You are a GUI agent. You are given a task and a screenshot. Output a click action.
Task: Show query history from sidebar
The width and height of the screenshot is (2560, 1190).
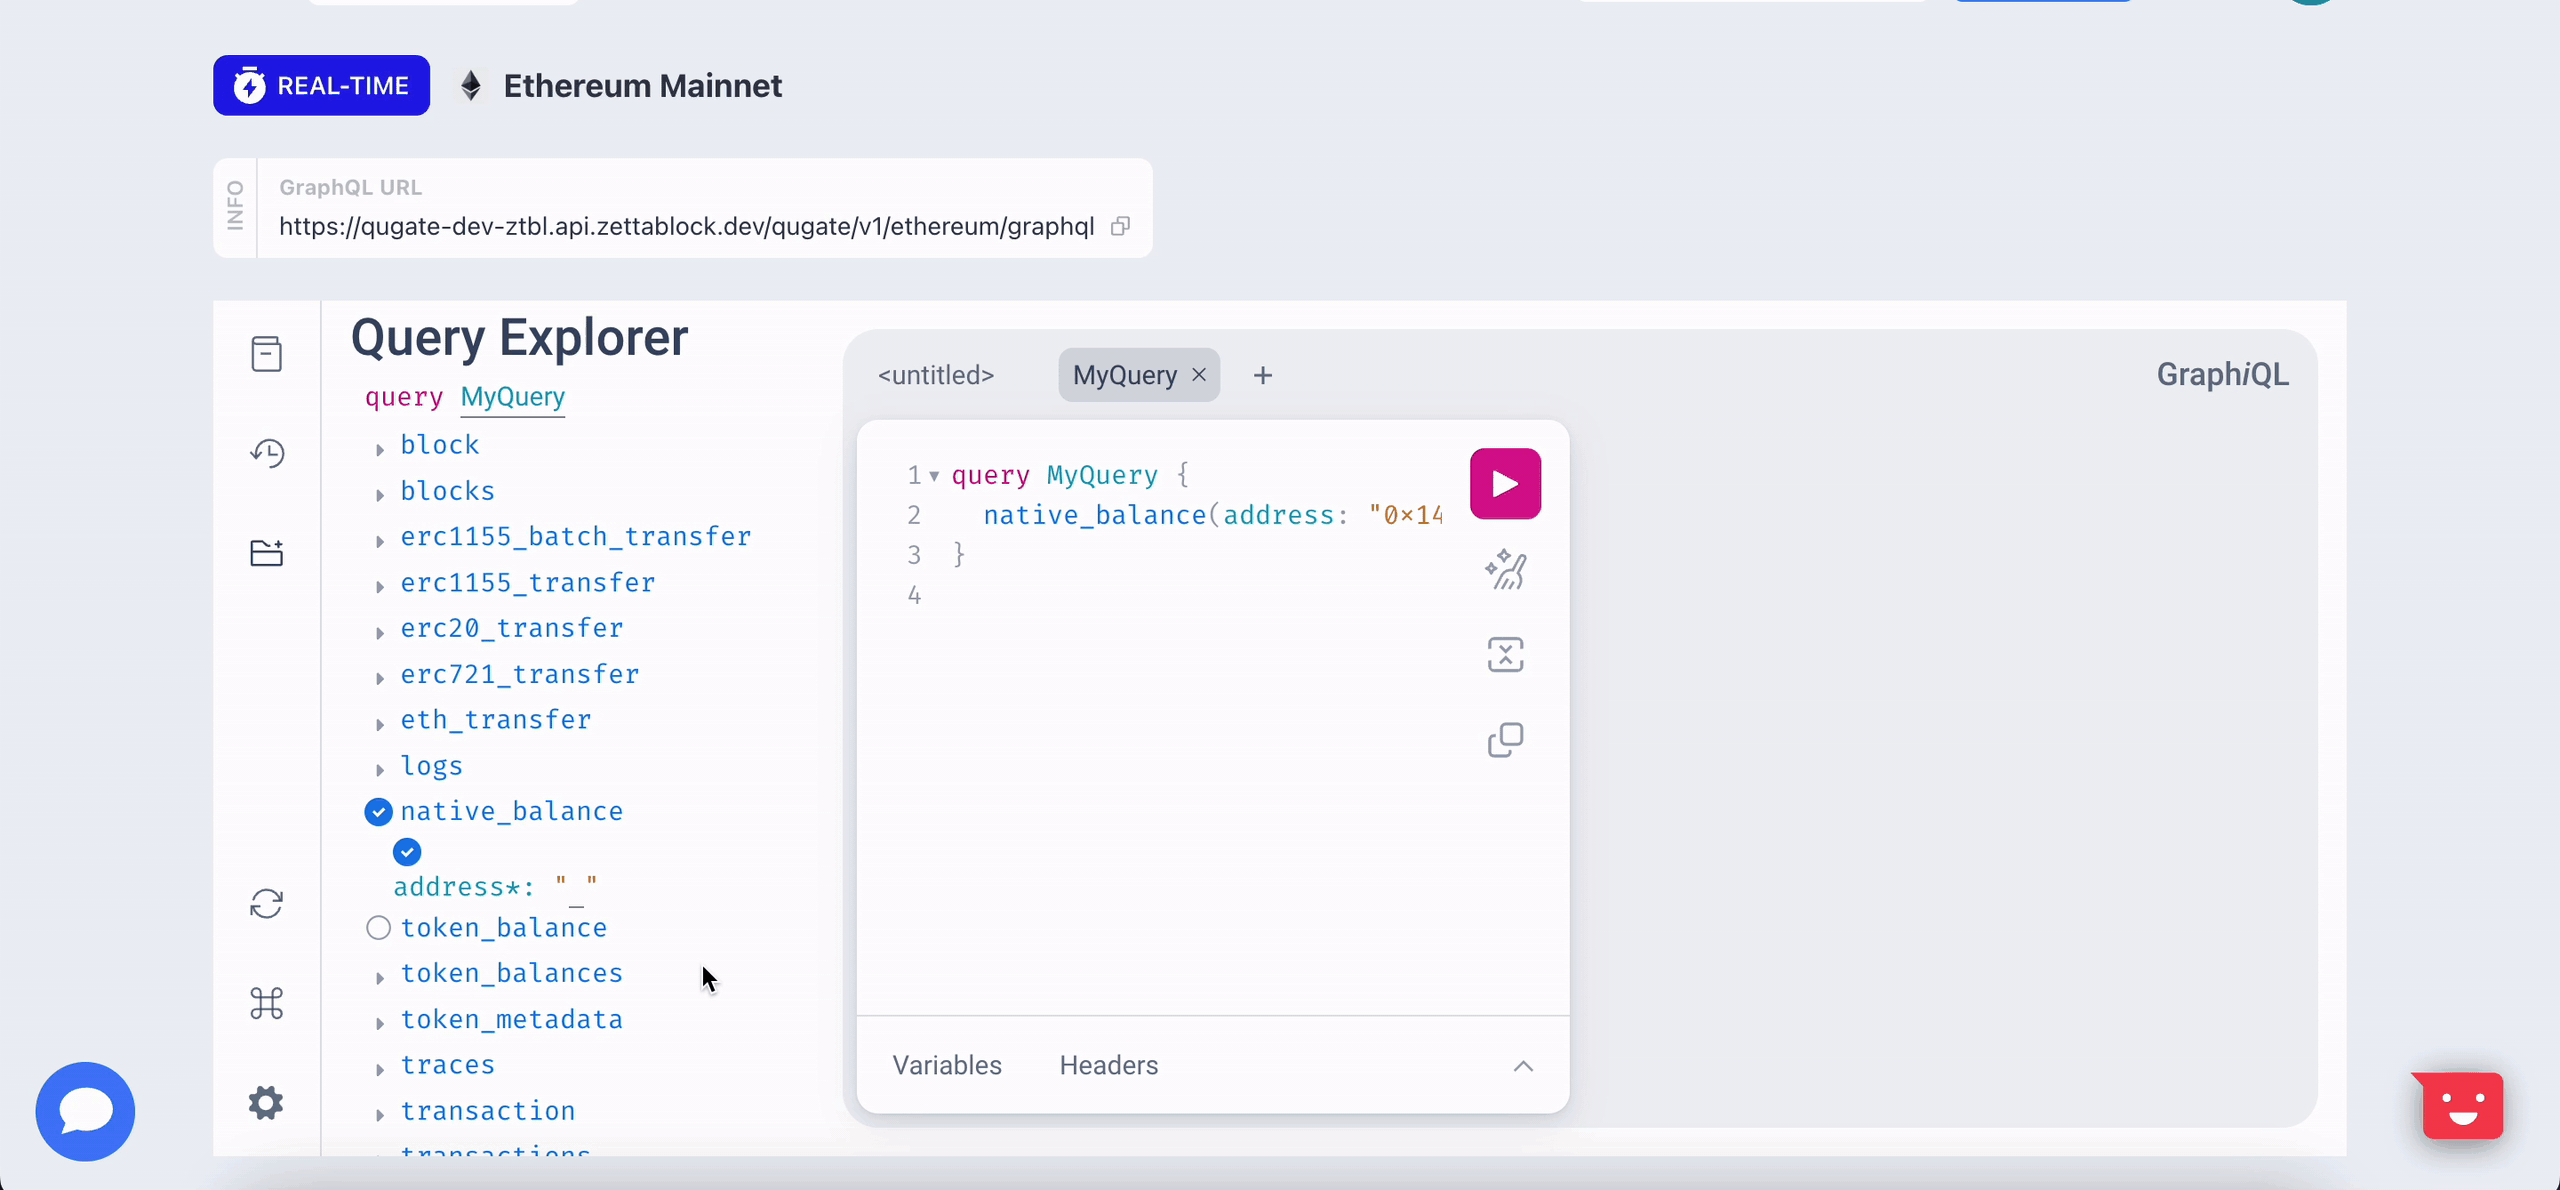pos(266,453)
